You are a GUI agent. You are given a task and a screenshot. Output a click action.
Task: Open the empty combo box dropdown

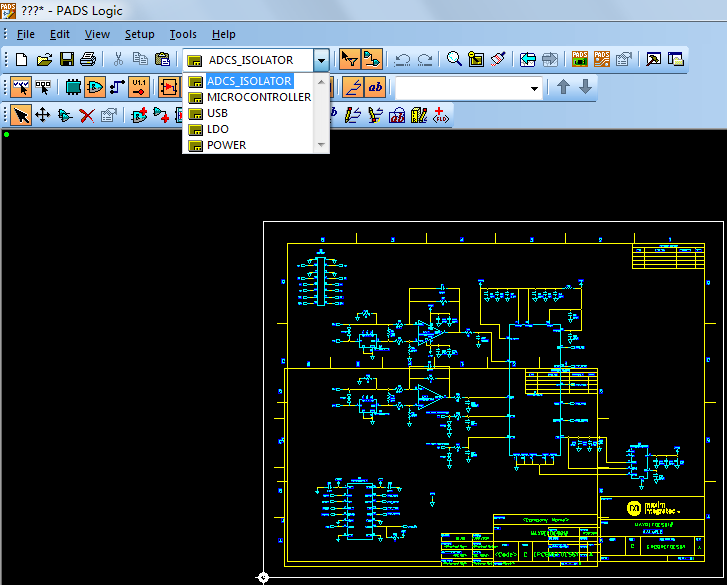(x=534, y=88)
